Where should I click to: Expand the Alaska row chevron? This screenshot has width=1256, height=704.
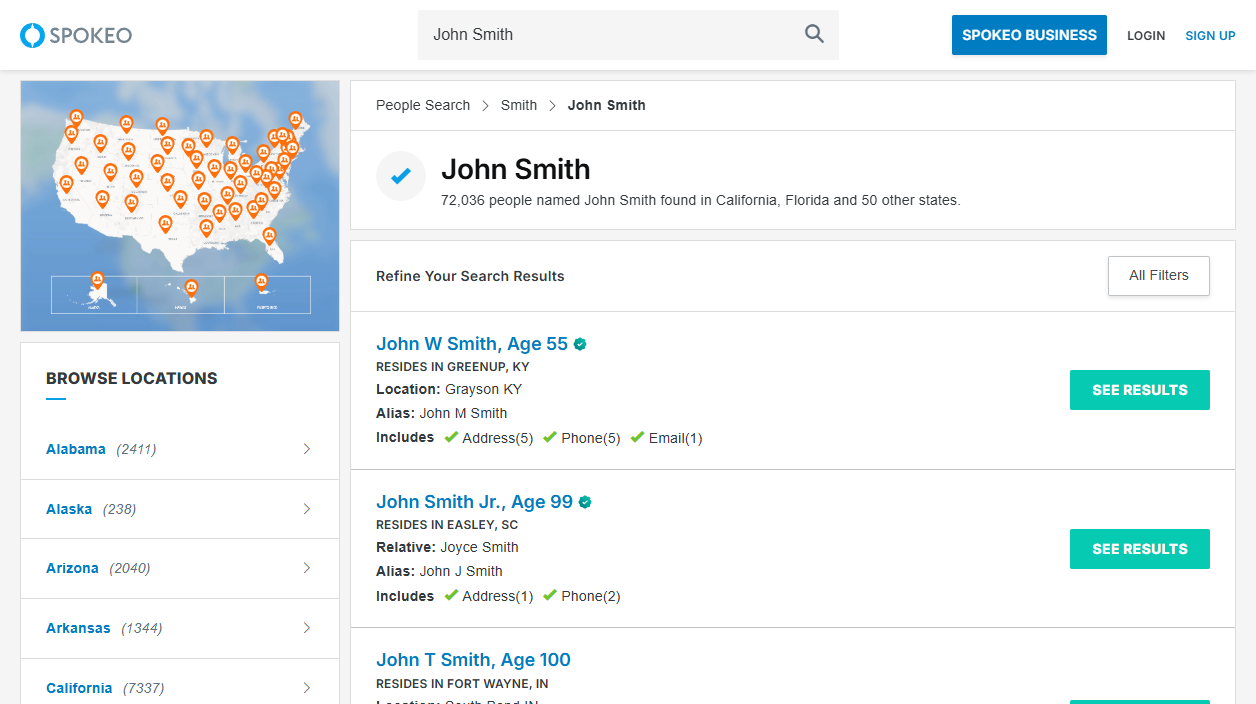click(x=307, y=509)
